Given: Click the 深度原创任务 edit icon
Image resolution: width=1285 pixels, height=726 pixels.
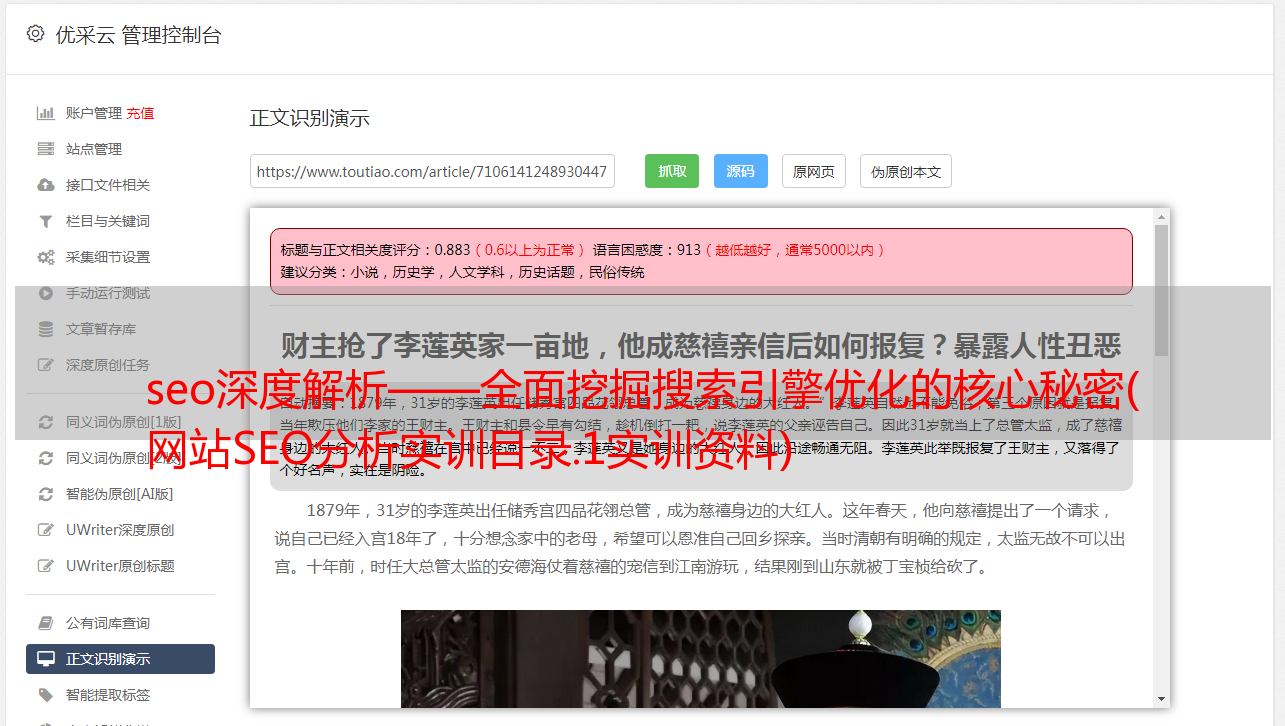Looking at the screenshot, I should [45, 365].
